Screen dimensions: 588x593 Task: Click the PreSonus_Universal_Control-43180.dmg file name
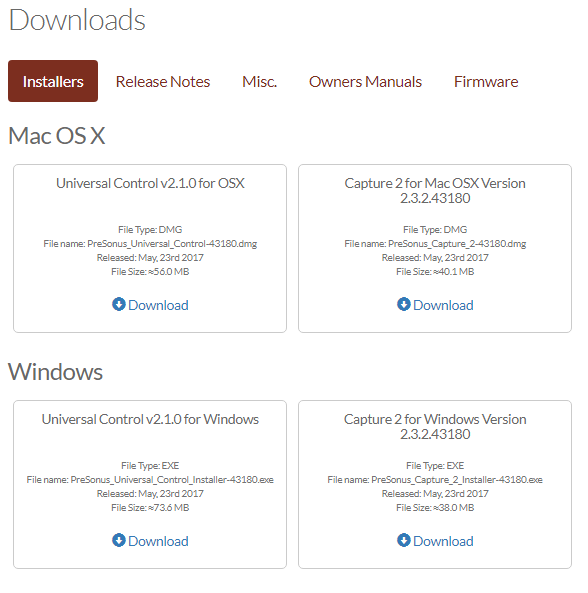pyautogui.click(x=172, y=244)
